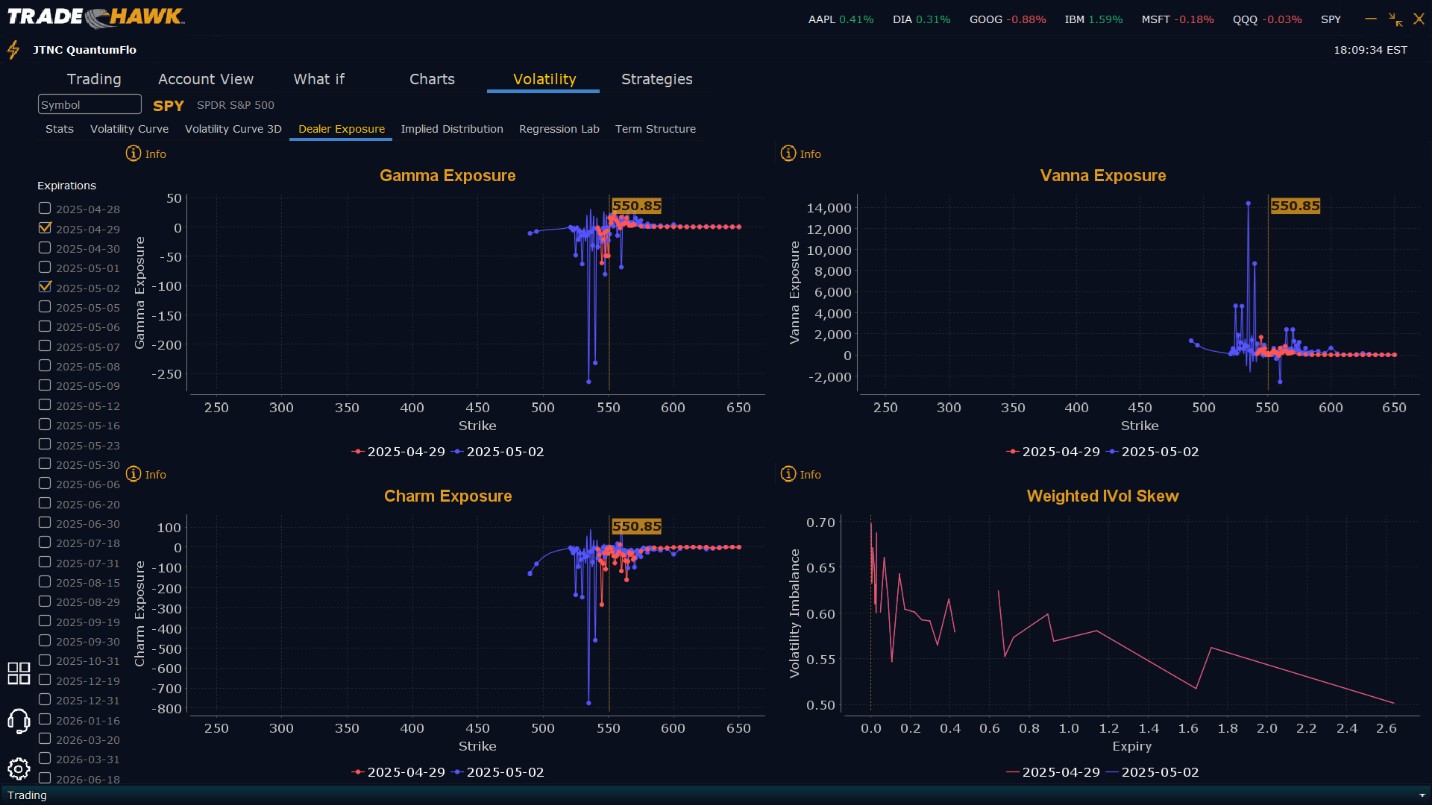Screen dimensions: 1432x805
Task: Select the DIA ticker quote
Action: click(x=919, y=19)
